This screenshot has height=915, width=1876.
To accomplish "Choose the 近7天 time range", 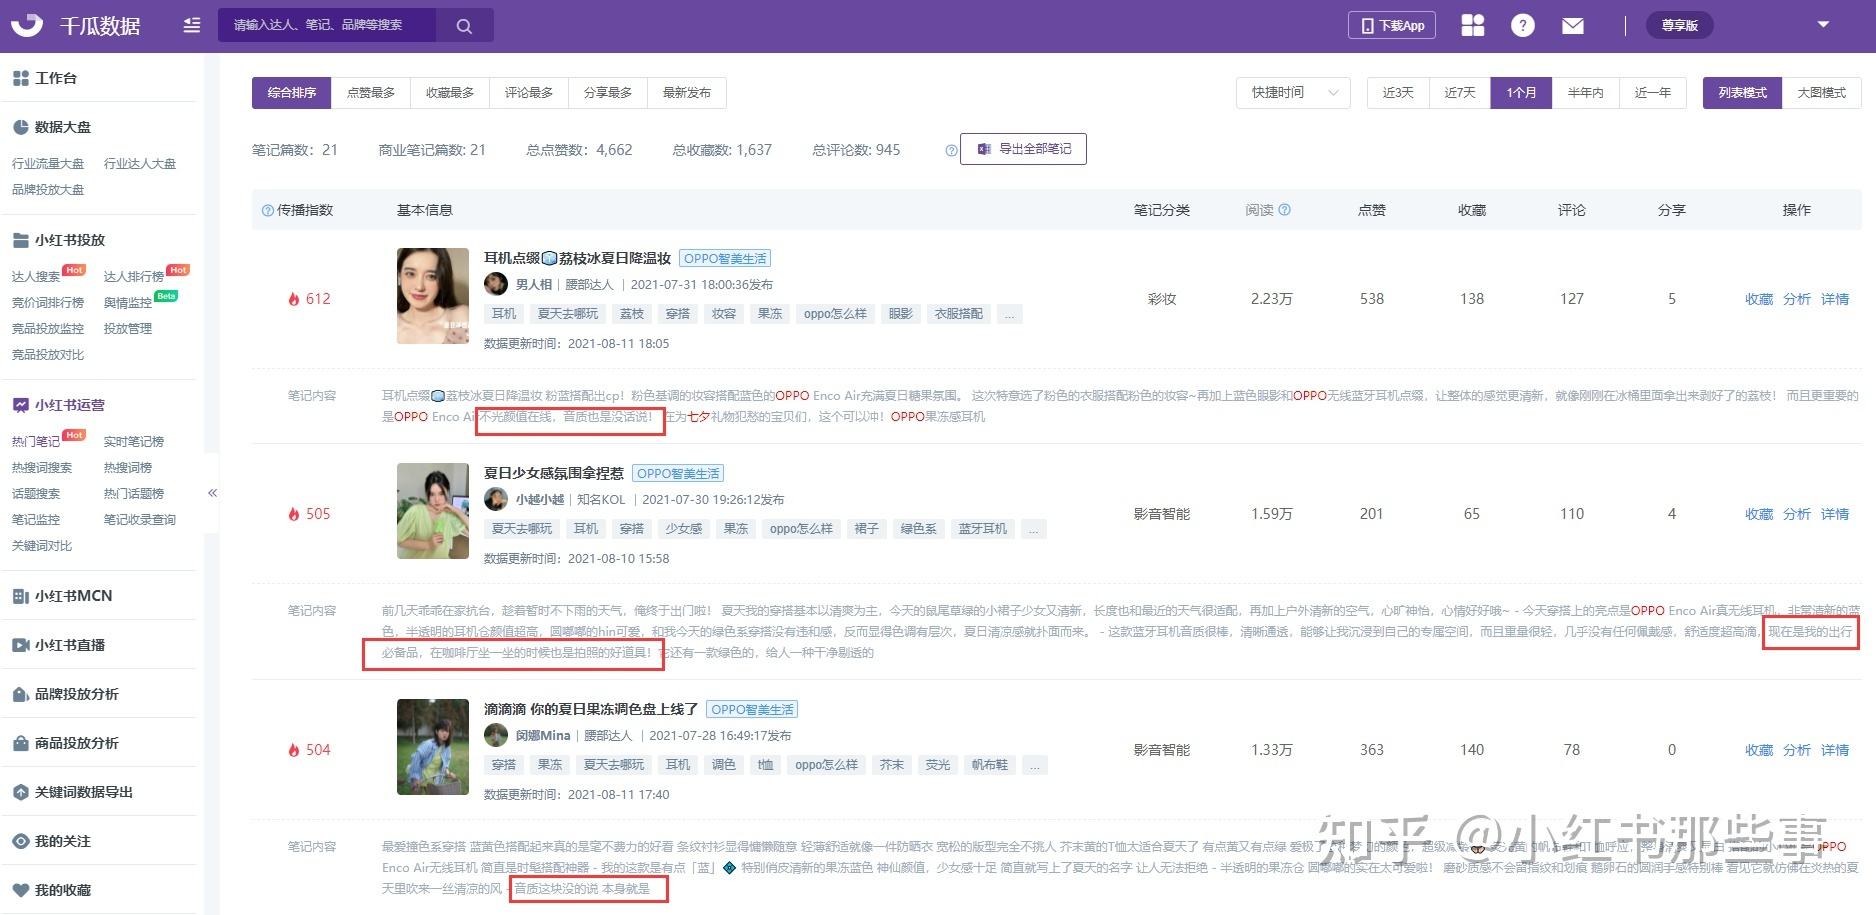I will point(1460,93).
